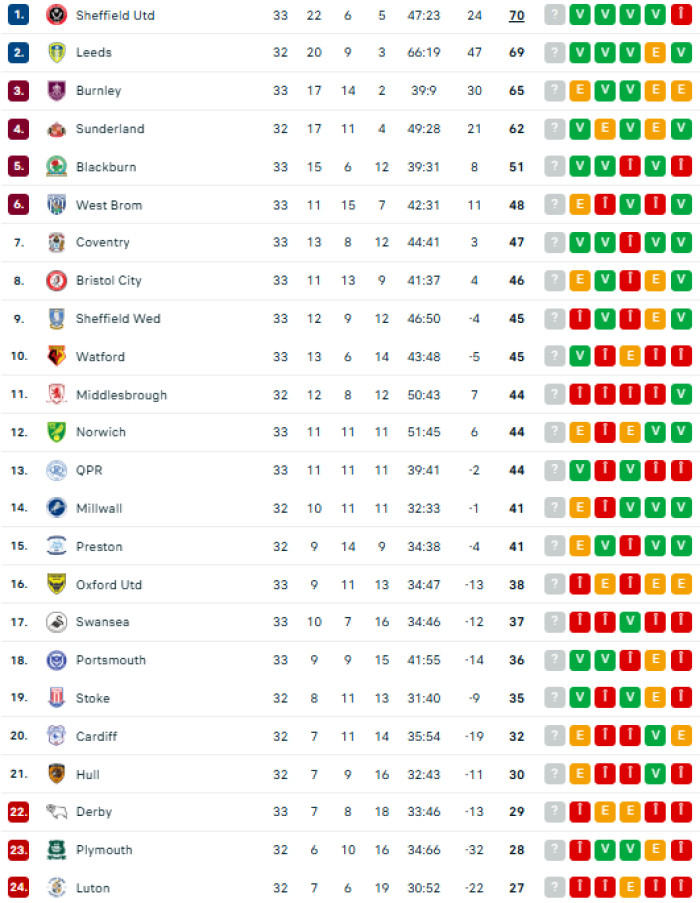Click the position 24 relegation badge
The image size is (700, 903).
18,887
